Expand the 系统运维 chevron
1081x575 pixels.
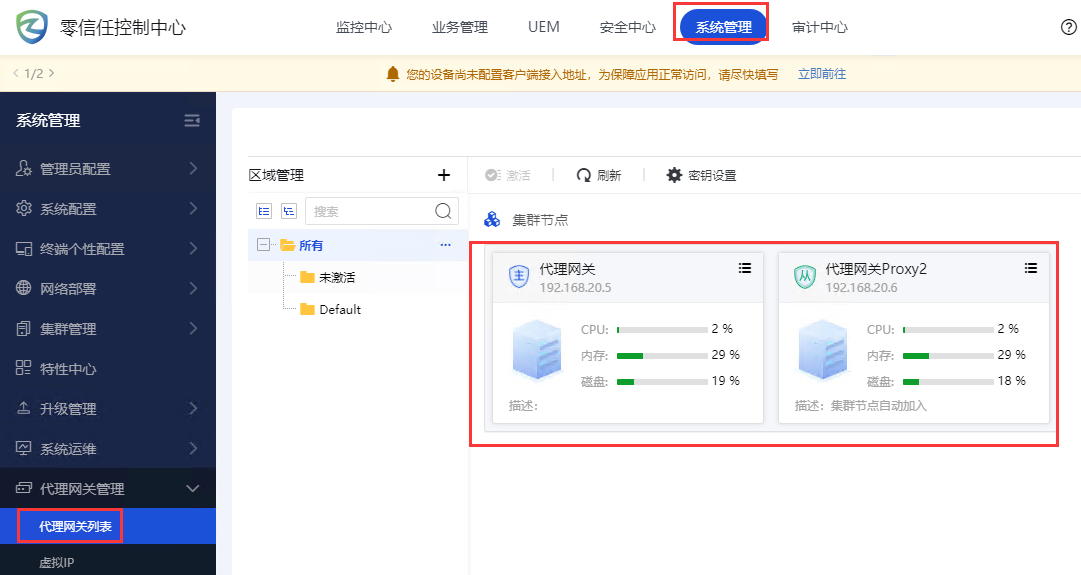point(193,448)
